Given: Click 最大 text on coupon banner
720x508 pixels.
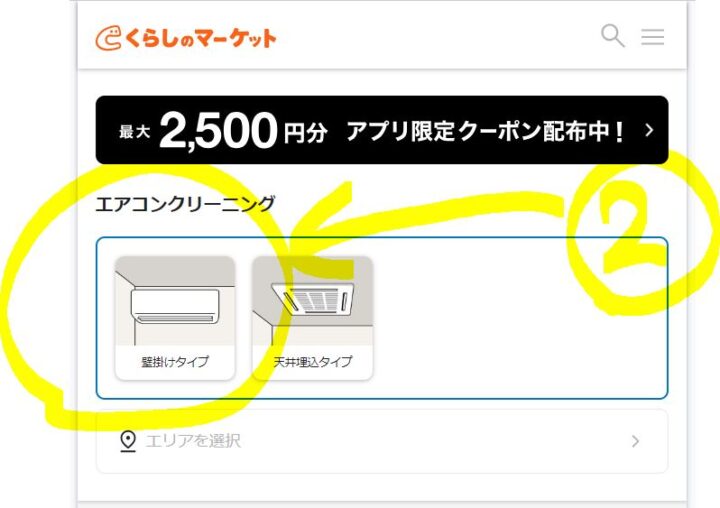Looking at the screenshot, I should point(135,132).
